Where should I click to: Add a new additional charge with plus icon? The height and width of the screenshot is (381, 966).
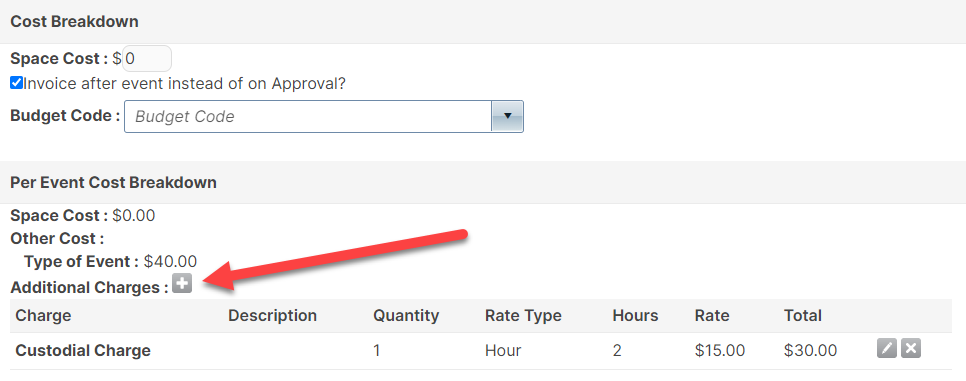182,284
